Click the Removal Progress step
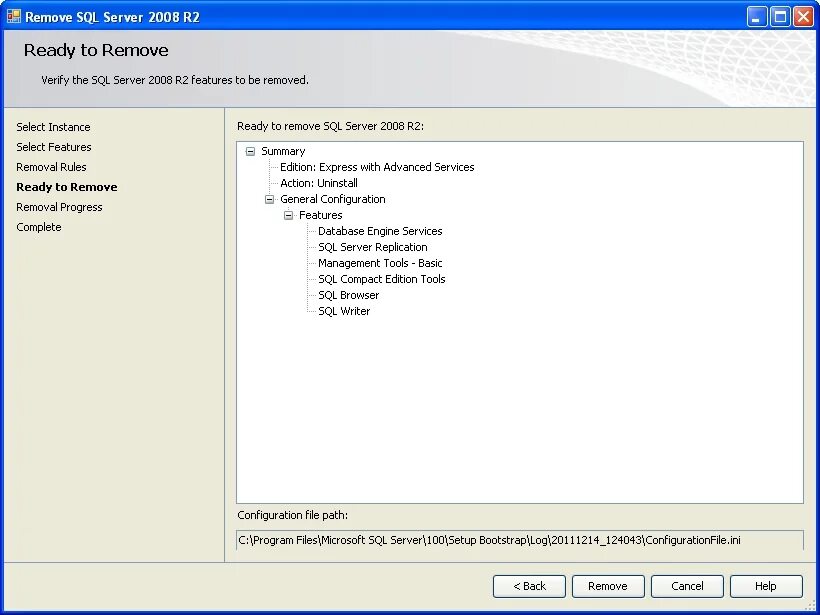Screen dimensions: 820x615 tap(59, 207)
